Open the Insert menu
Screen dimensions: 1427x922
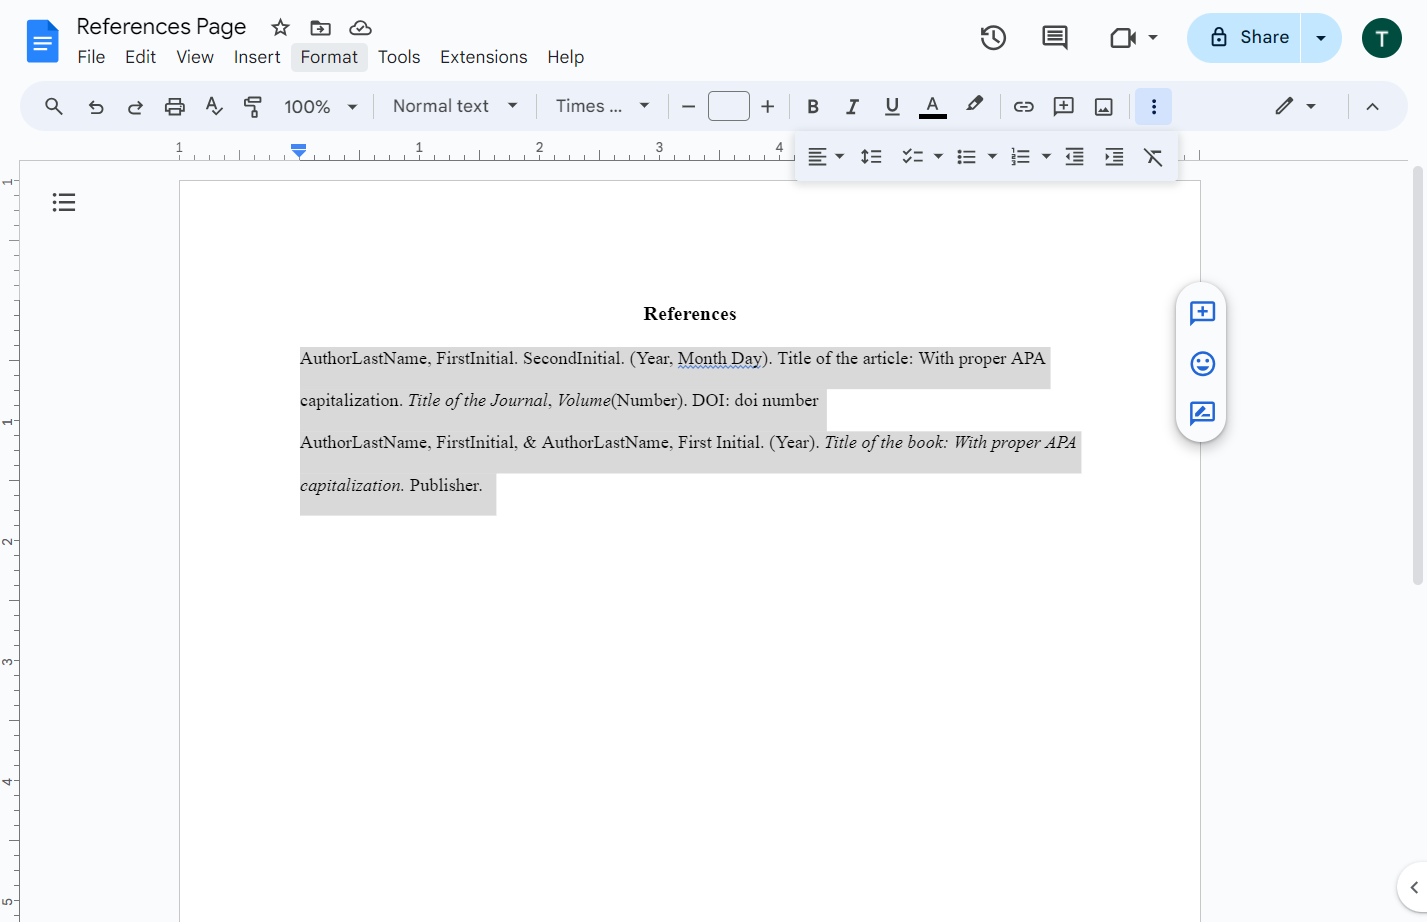257,57
